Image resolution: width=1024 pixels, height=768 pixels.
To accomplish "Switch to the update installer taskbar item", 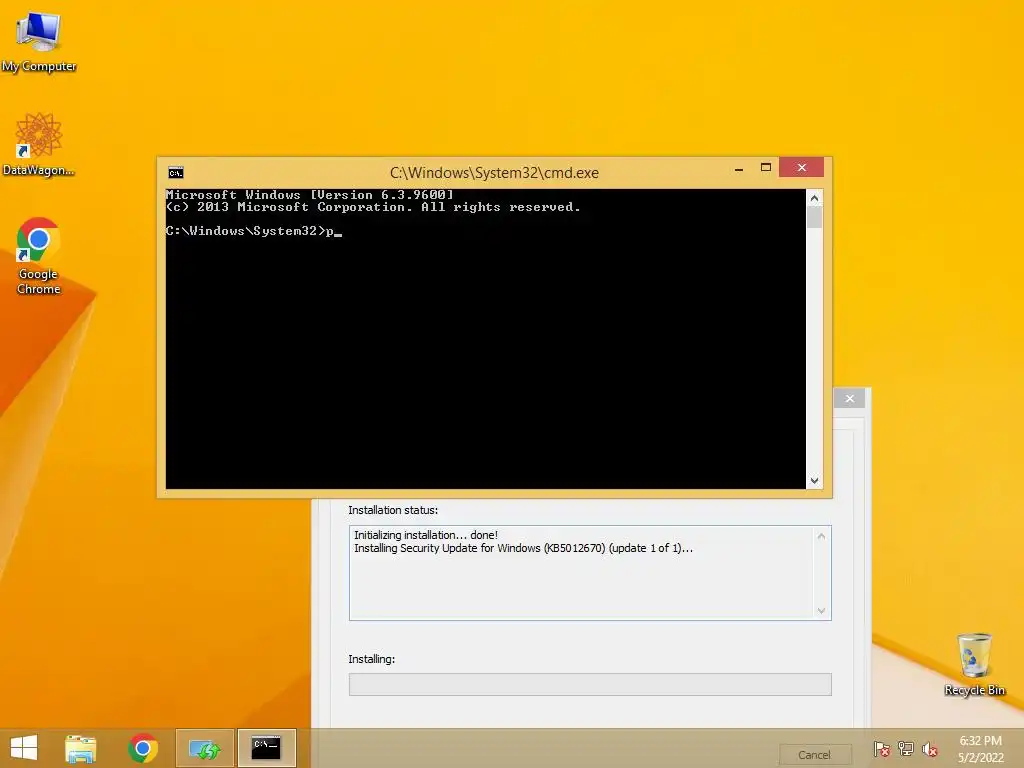I will tap(205, 748).
